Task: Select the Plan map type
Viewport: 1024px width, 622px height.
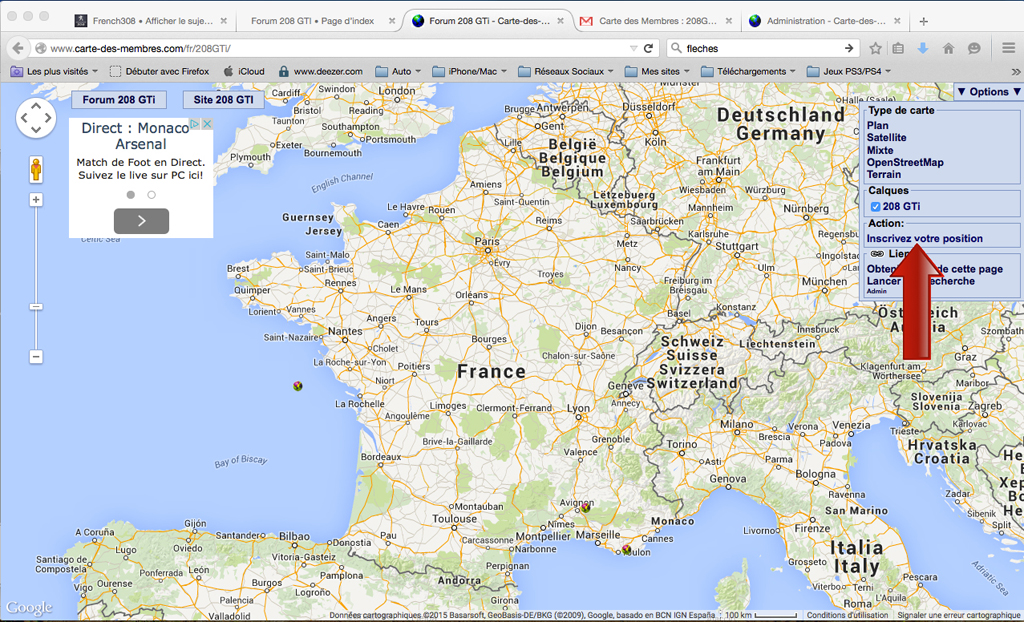Action: click(x=877, y=125)
